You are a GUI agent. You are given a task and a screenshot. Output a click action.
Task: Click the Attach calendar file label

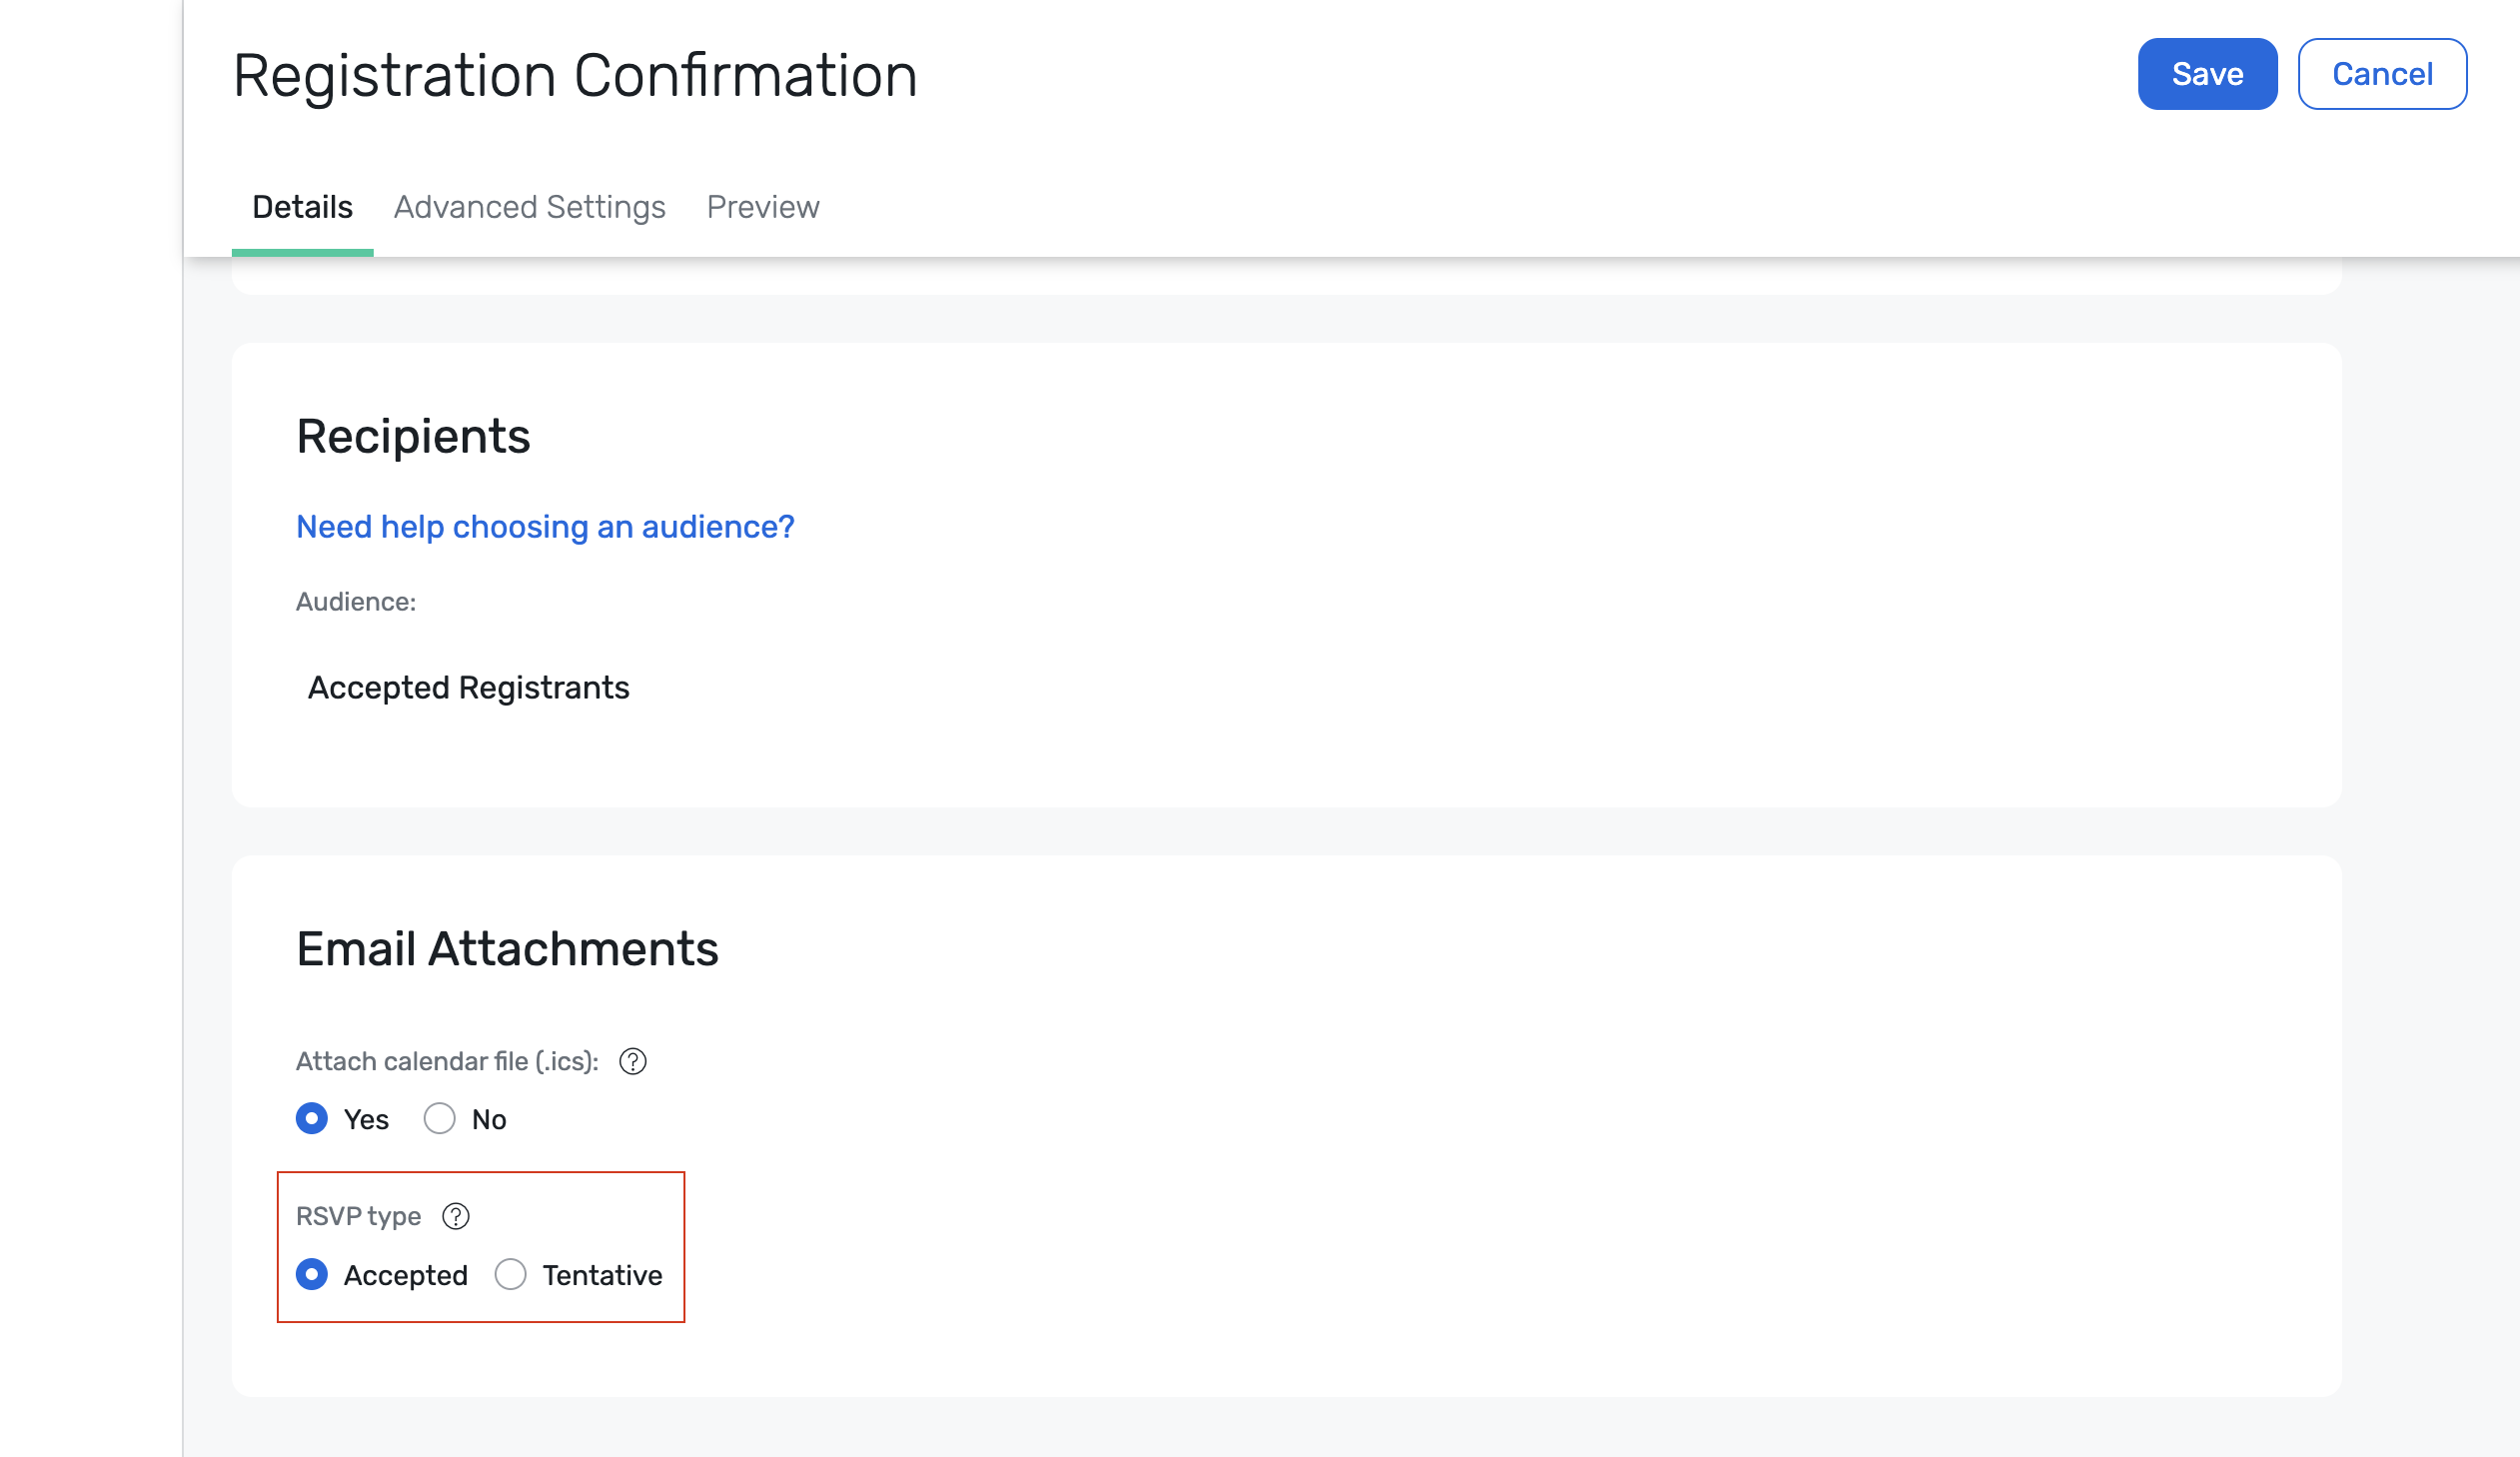pos(447,1061)
